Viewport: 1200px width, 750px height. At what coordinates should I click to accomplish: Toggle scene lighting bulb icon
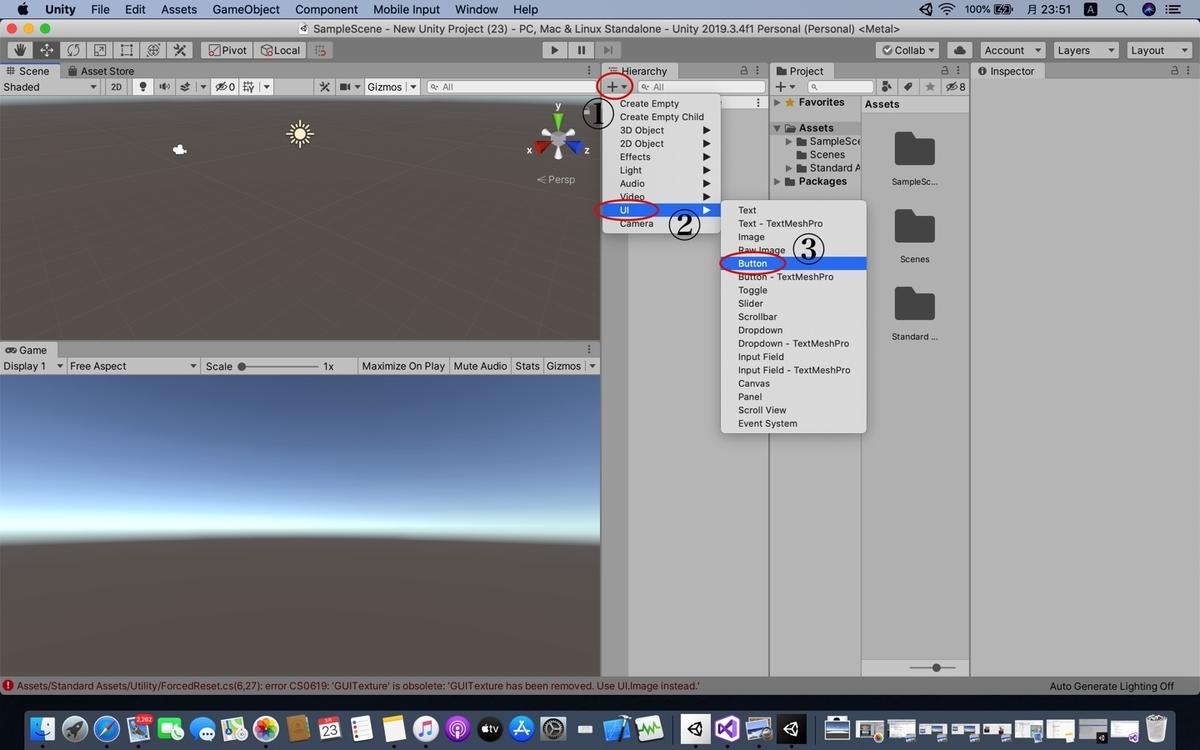pyautogui.click(x=143, y=87)
